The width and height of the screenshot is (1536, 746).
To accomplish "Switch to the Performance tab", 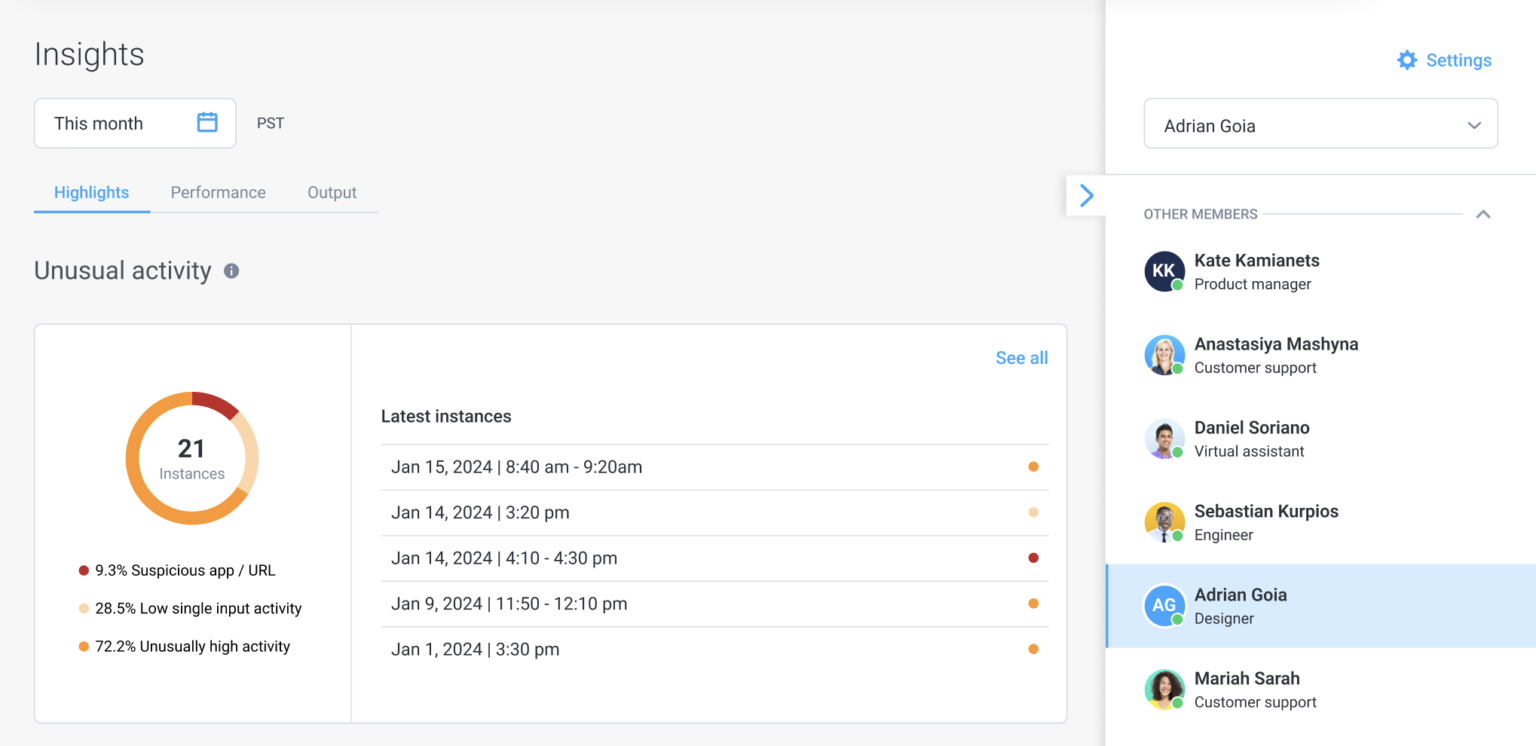I will (x=218, y=192).
